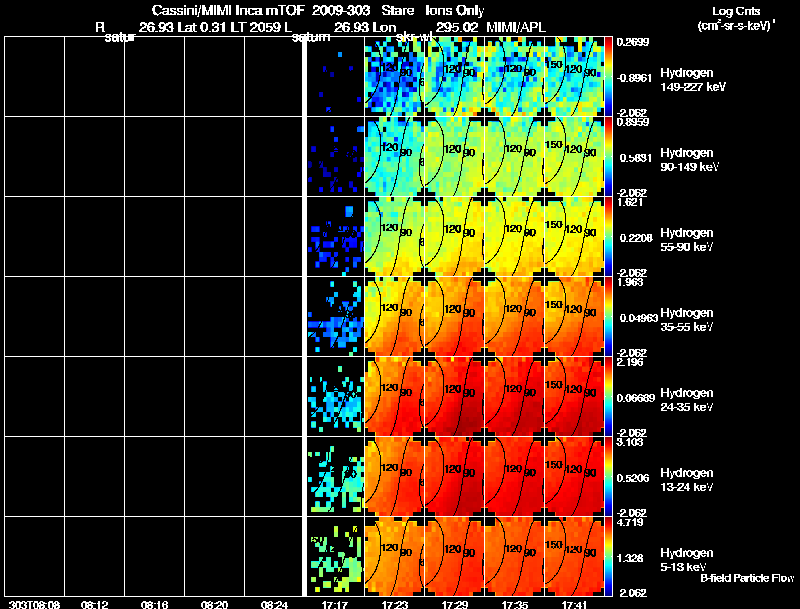Click the '17:29' time axis label
The height and width of the screenshot is (609, 800).
(x=455, y=604)
